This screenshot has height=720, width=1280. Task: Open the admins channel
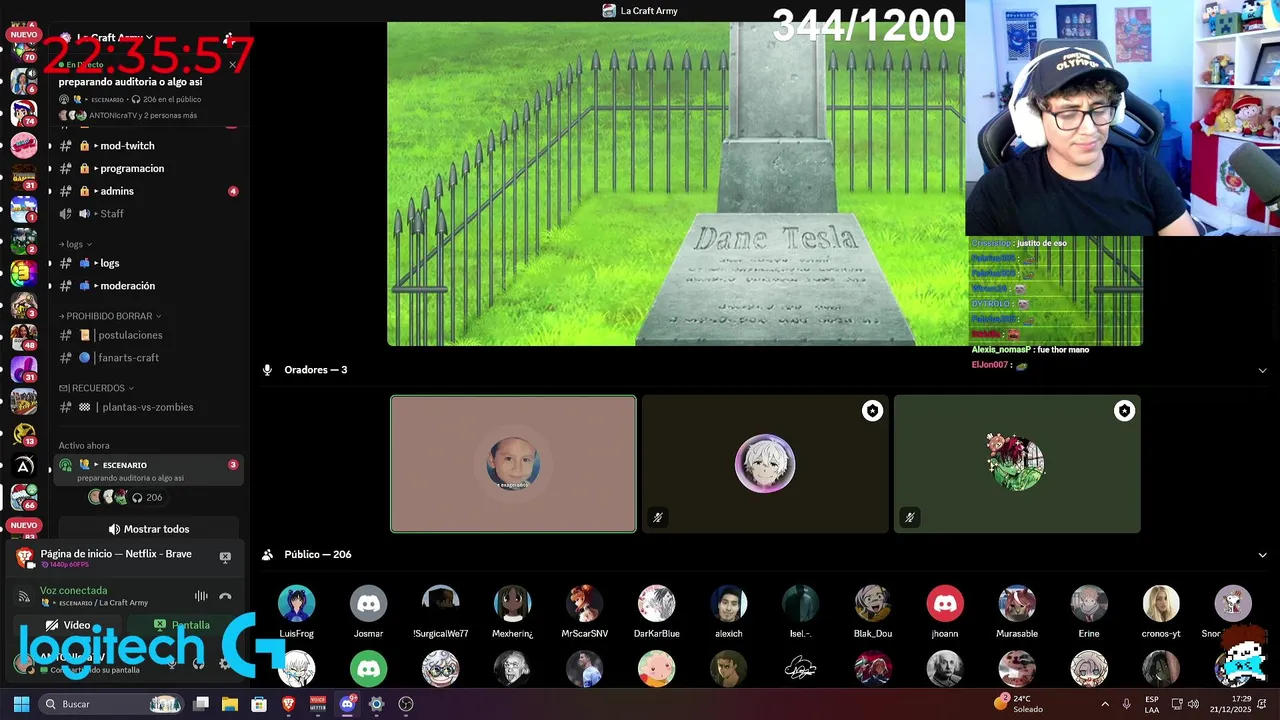click(x=150, y=191)
